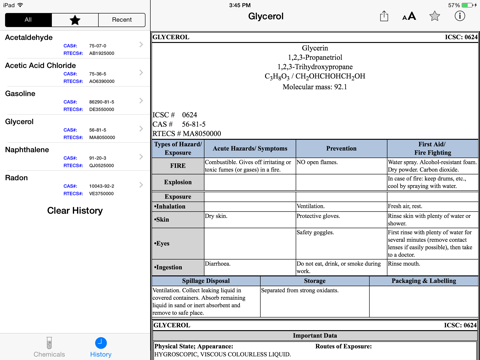
Task: Select Naphthalene in the history list
Action: 75,157
